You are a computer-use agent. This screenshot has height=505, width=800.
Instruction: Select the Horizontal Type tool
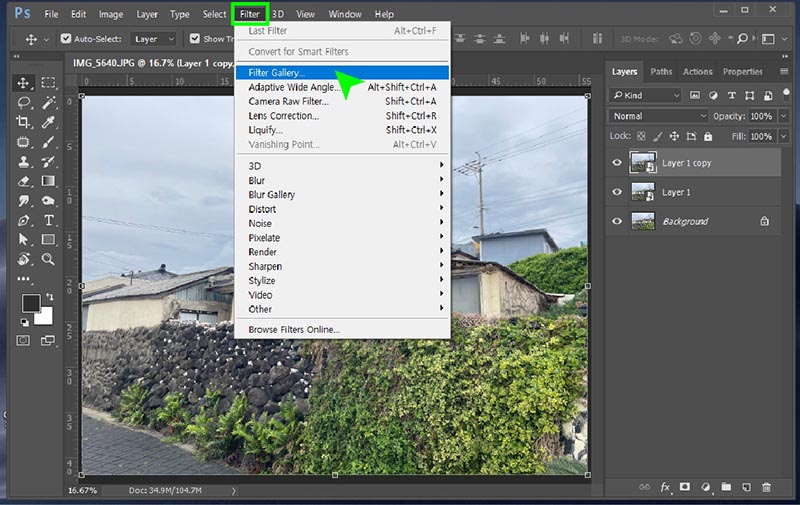pos(48,220)
